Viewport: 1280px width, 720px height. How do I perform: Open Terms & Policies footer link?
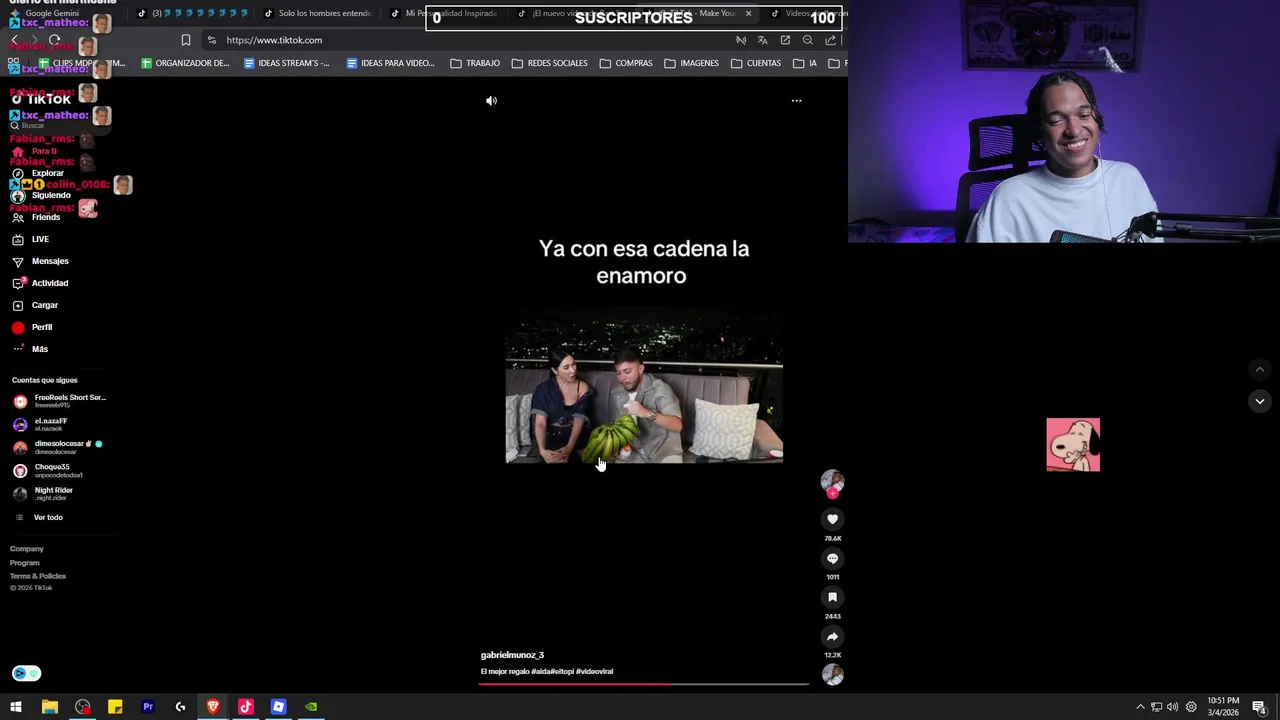pos(38,576)
